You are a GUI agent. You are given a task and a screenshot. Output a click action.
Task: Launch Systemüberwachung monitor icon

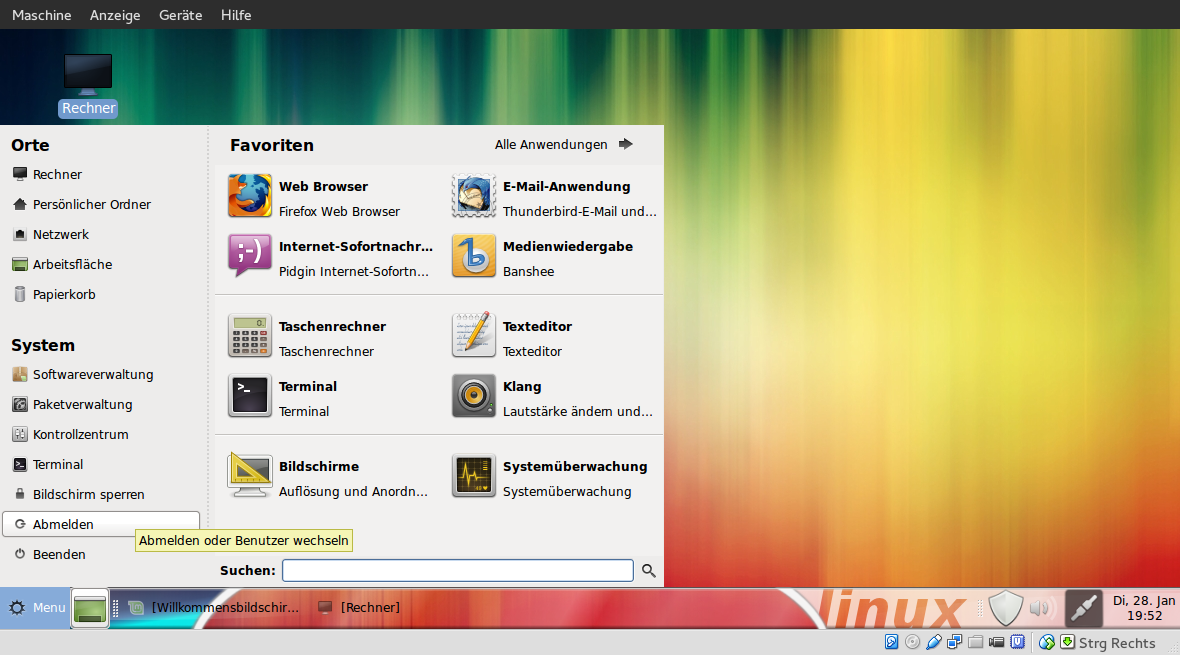[x=474, y=476]
